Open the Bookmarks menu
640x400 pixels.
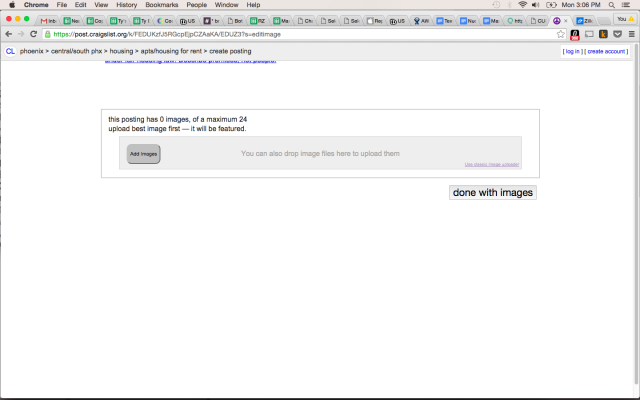pos(139,5)
